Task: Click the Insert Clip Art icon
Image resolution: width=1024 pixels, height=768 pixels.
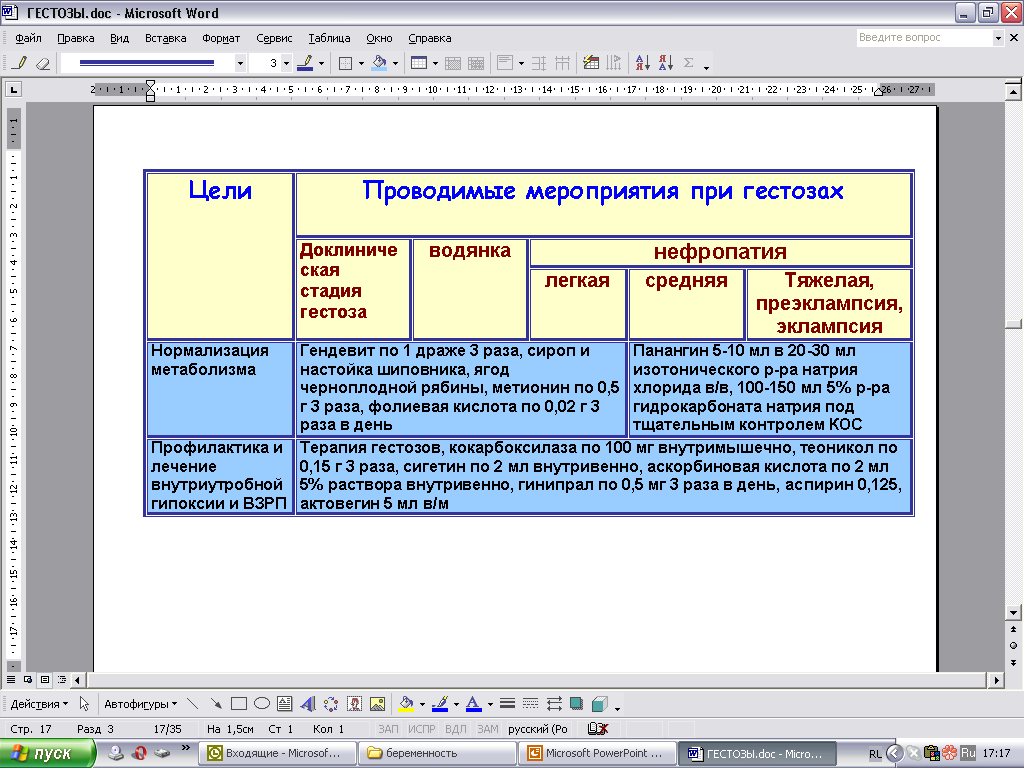Action: 354,704
